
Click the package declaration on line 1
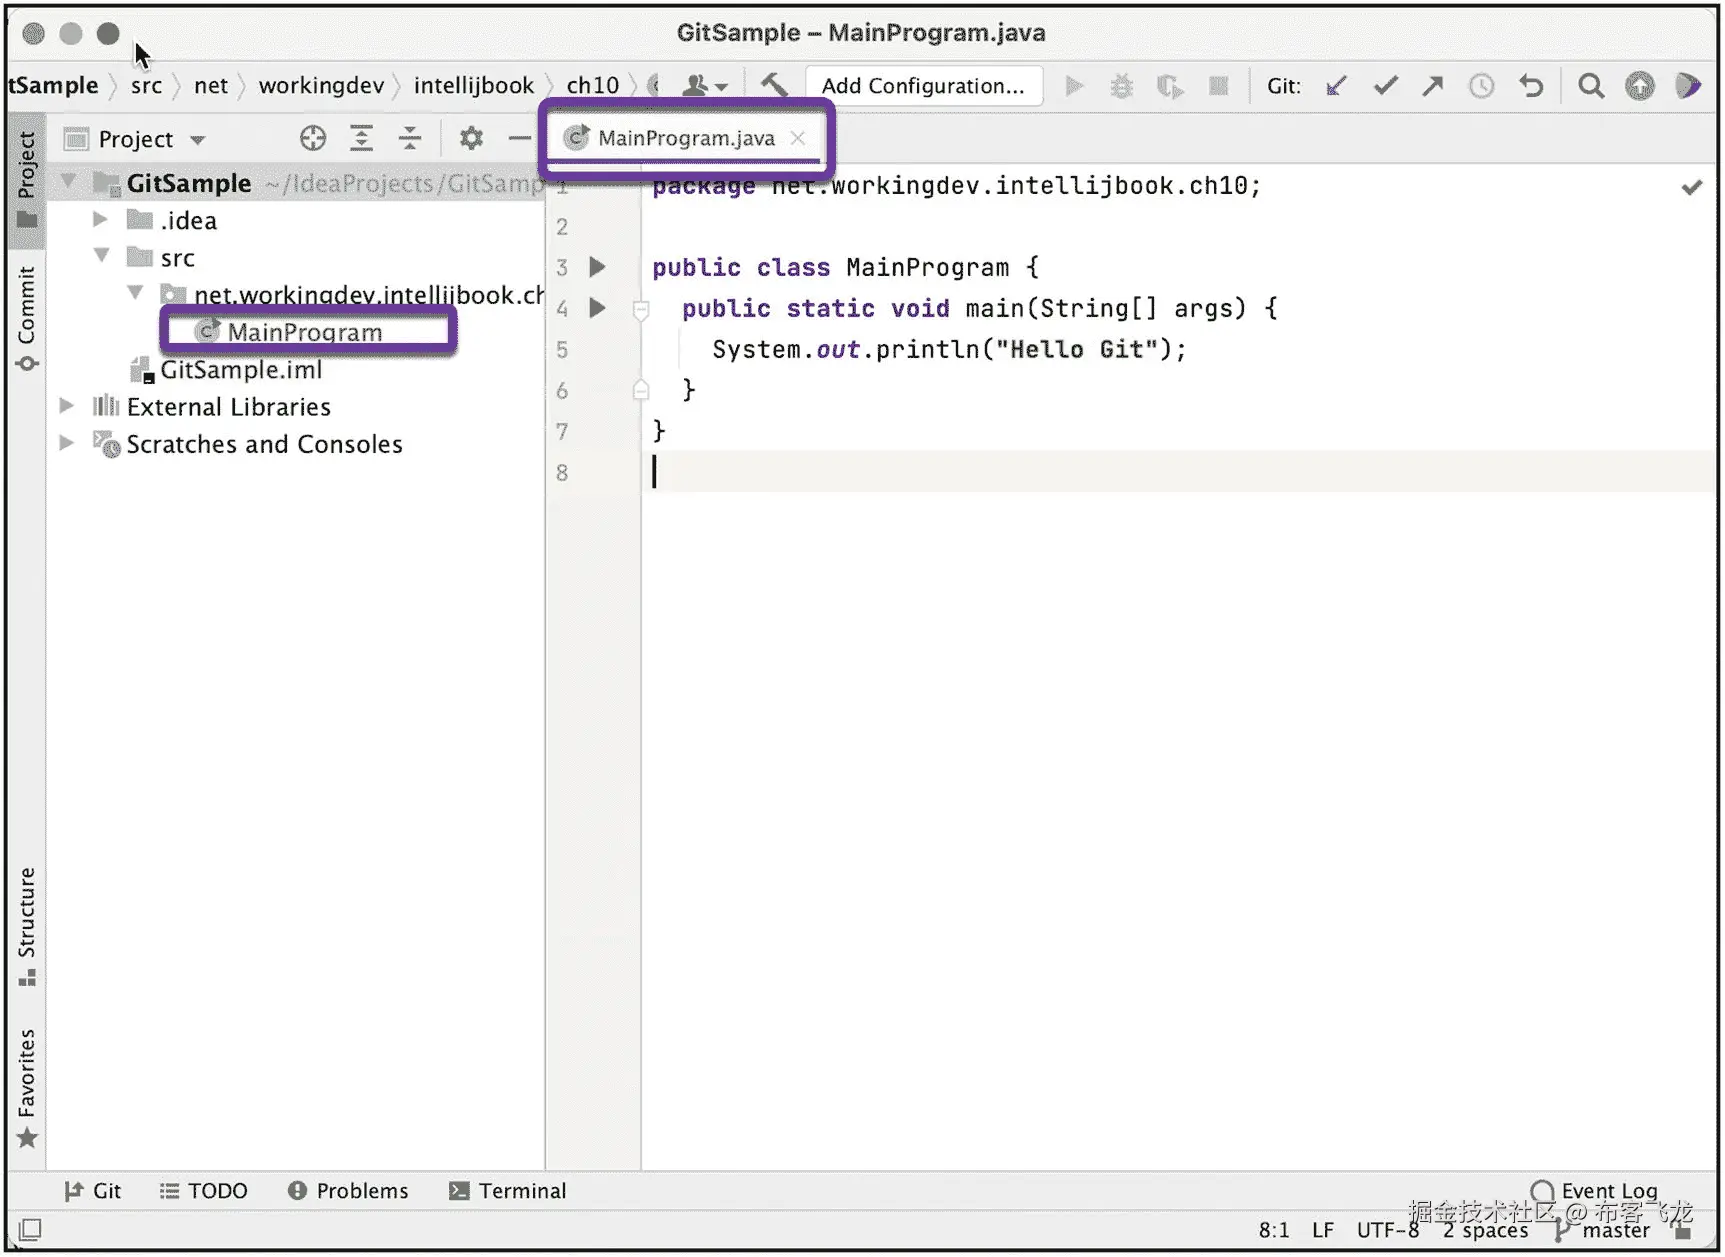[x=957, y=186]
